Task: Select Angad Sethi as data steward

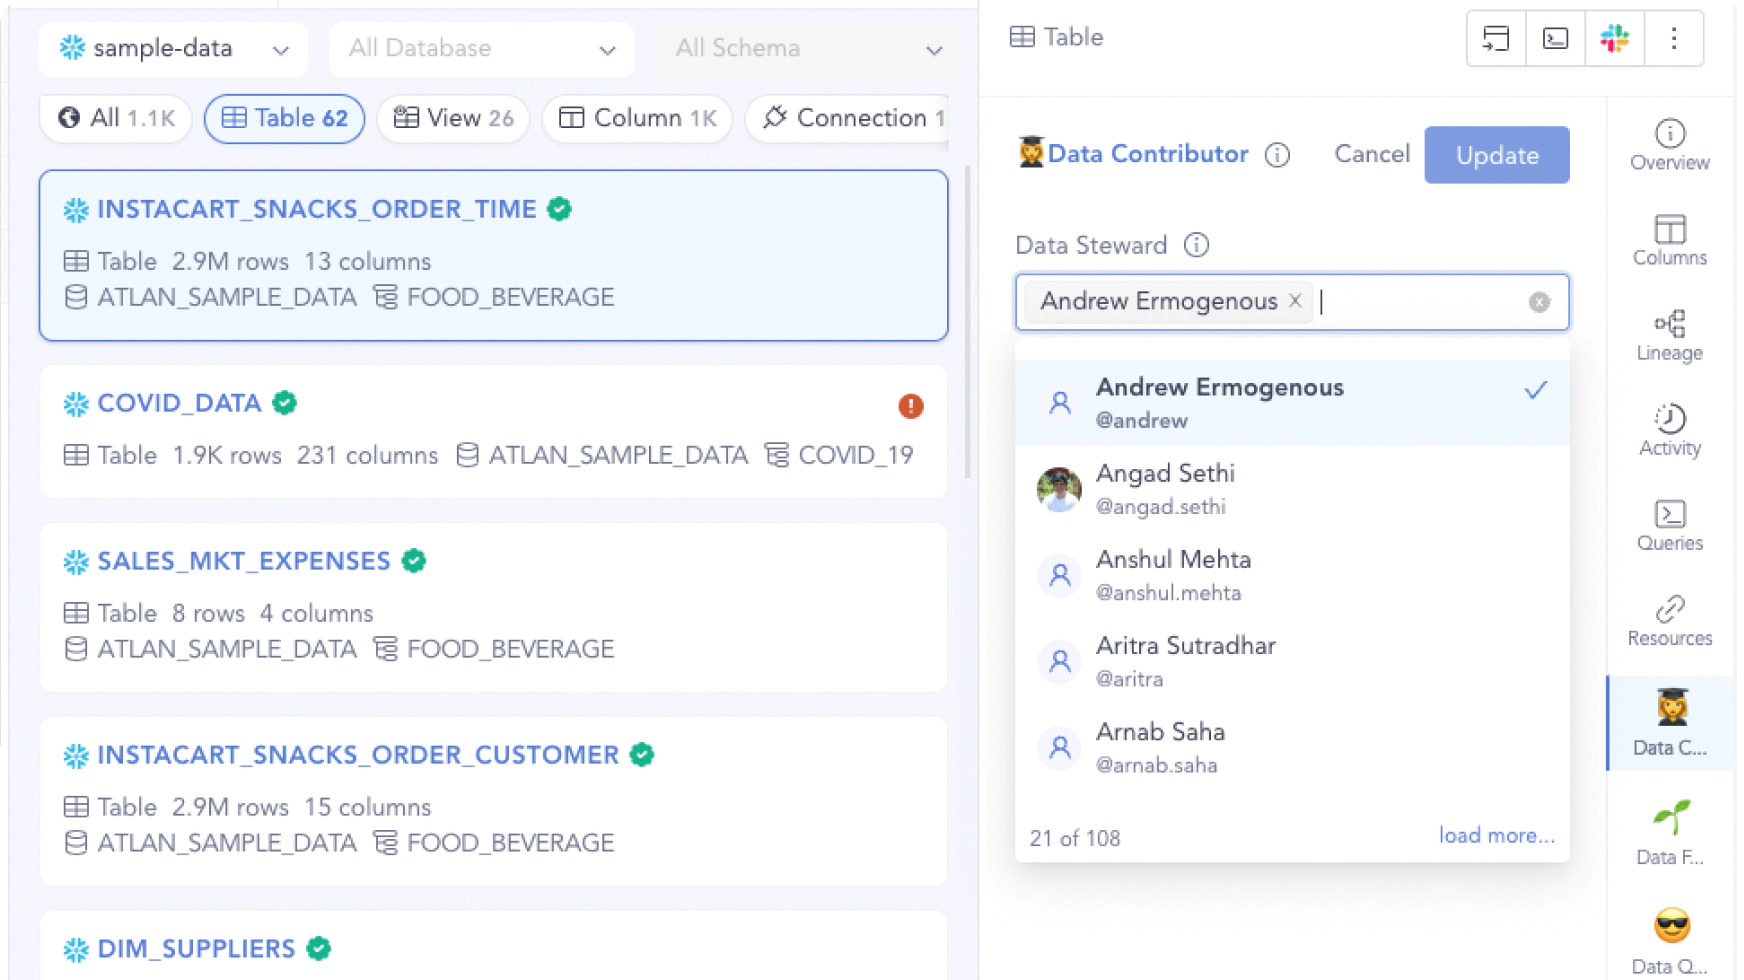Action: click(1291, 489)
